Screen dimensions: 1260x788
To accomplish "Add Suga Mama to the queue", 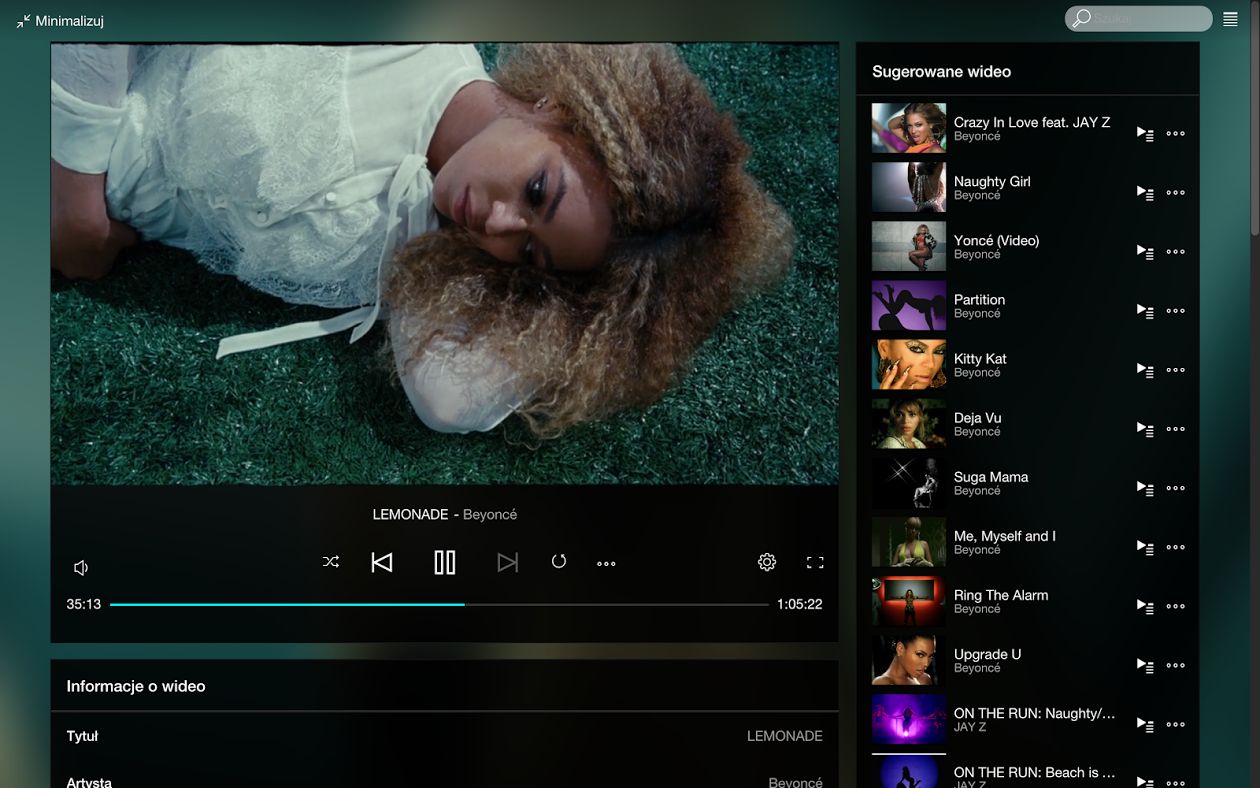I will 1146,488.
